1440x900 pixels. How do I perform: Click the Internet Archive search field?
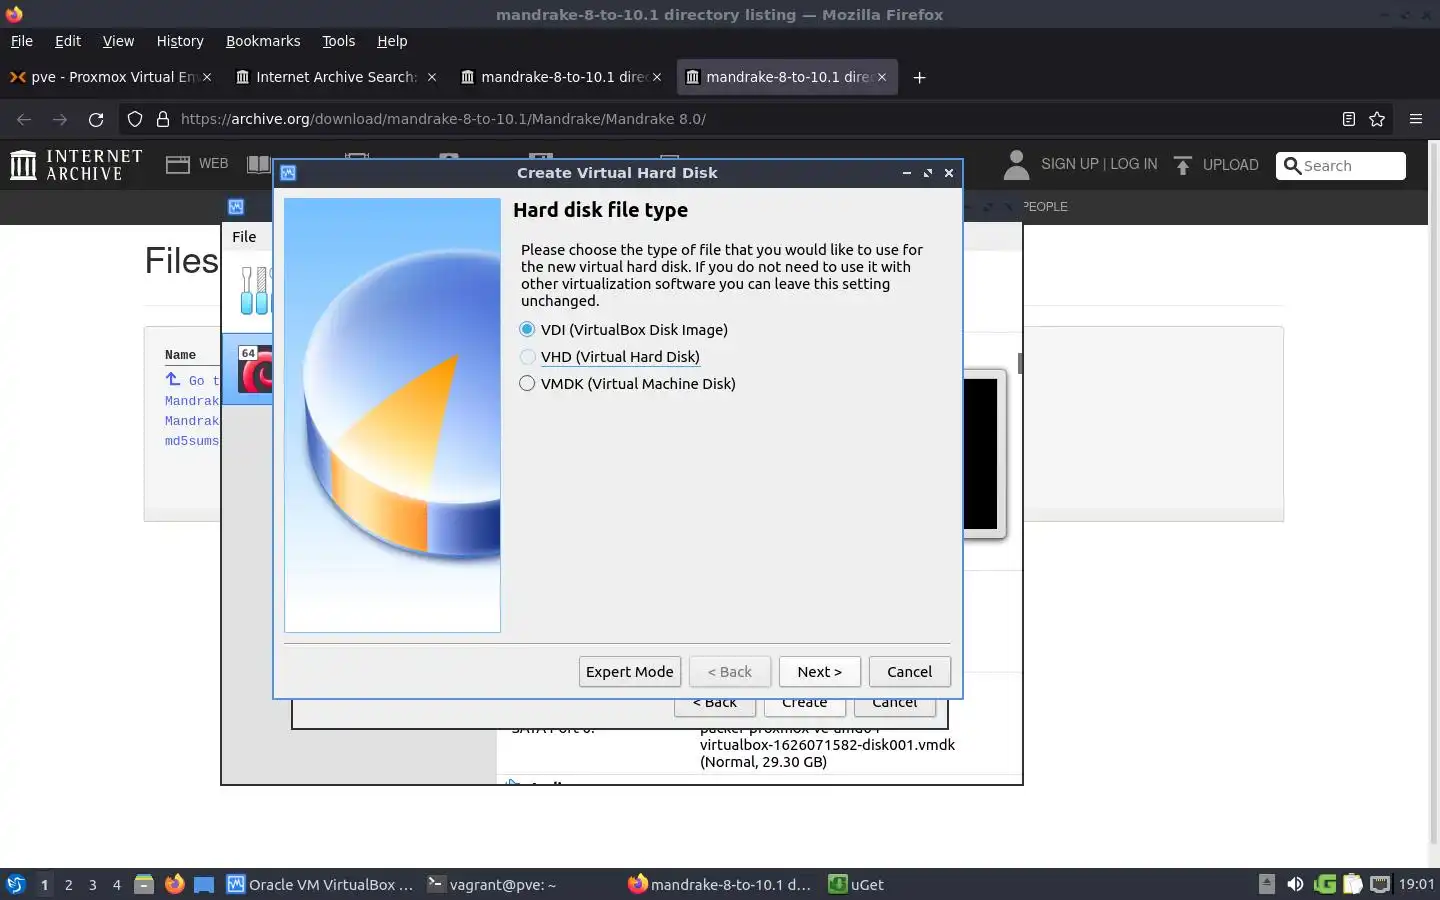(1341, 166)
